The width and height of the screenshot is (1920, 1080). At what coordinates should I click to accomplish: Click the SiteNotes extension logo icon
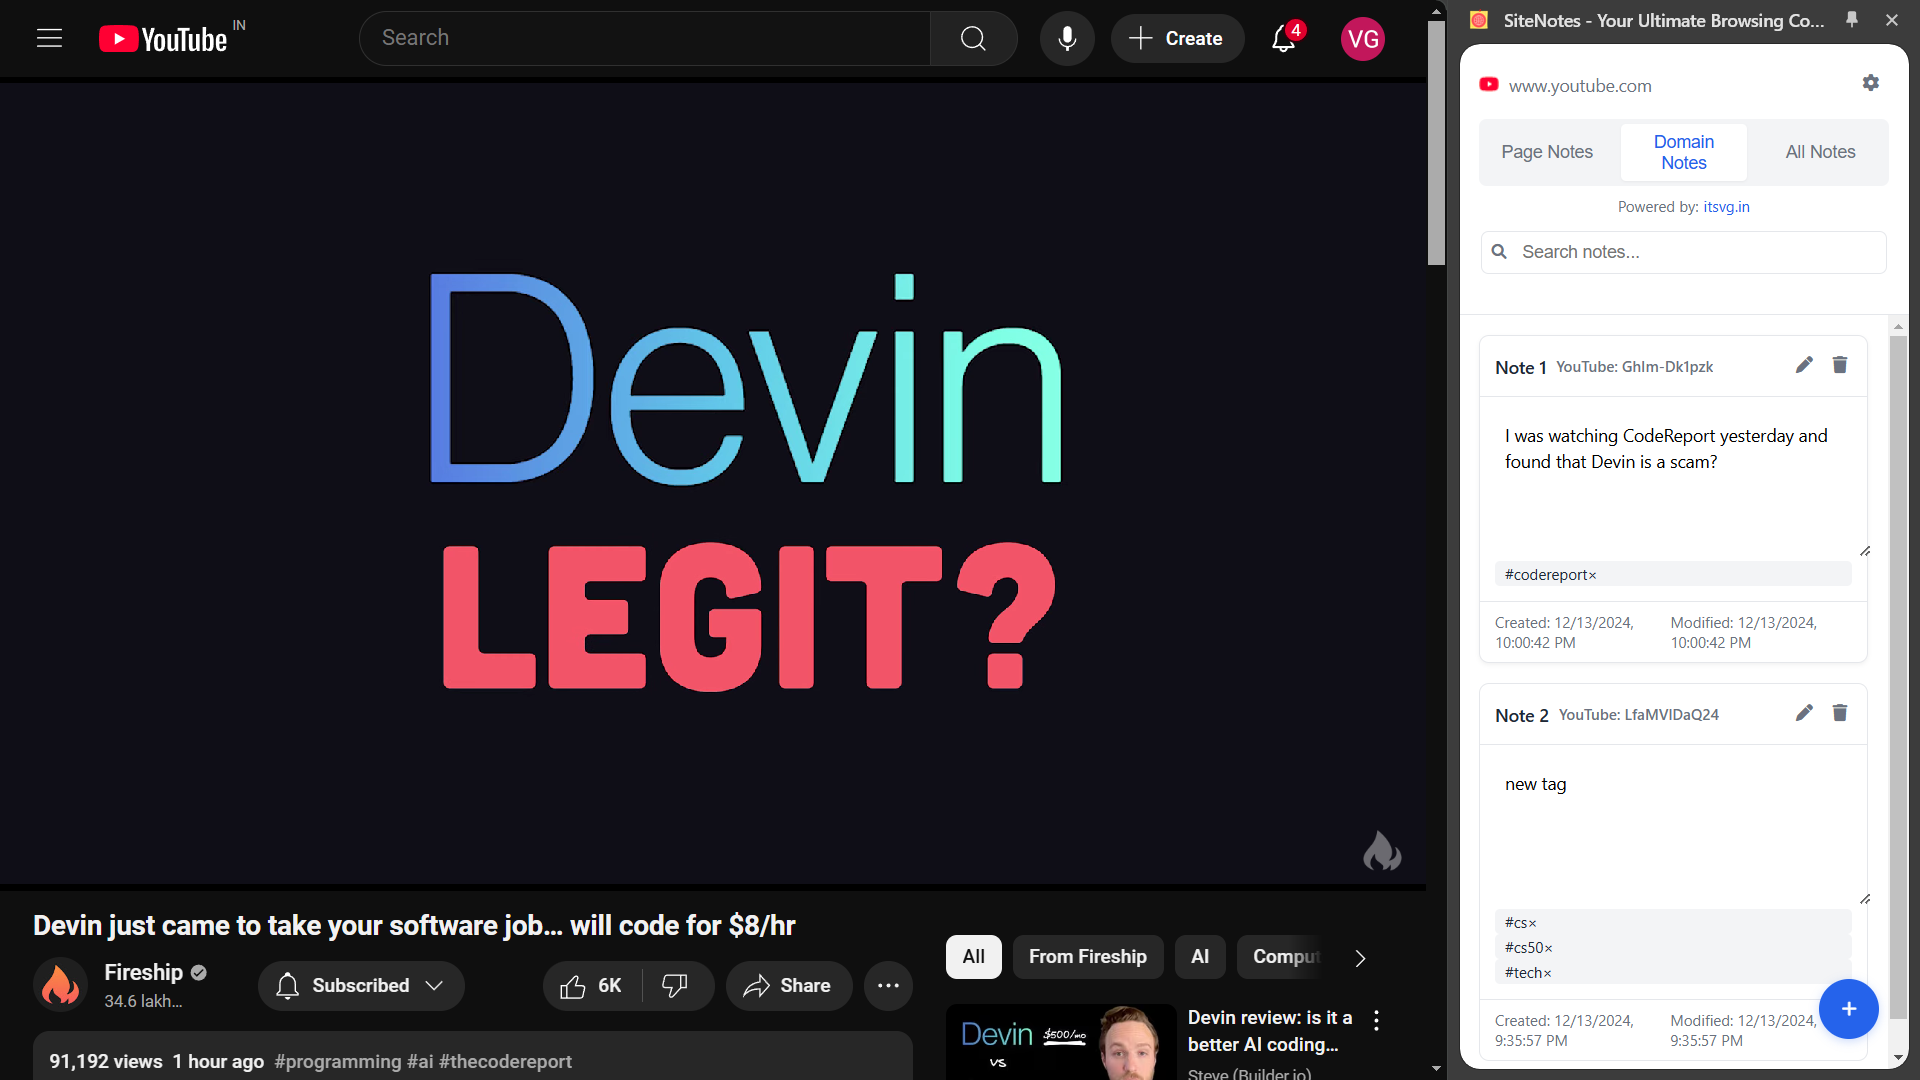[x=1479, y=20]
